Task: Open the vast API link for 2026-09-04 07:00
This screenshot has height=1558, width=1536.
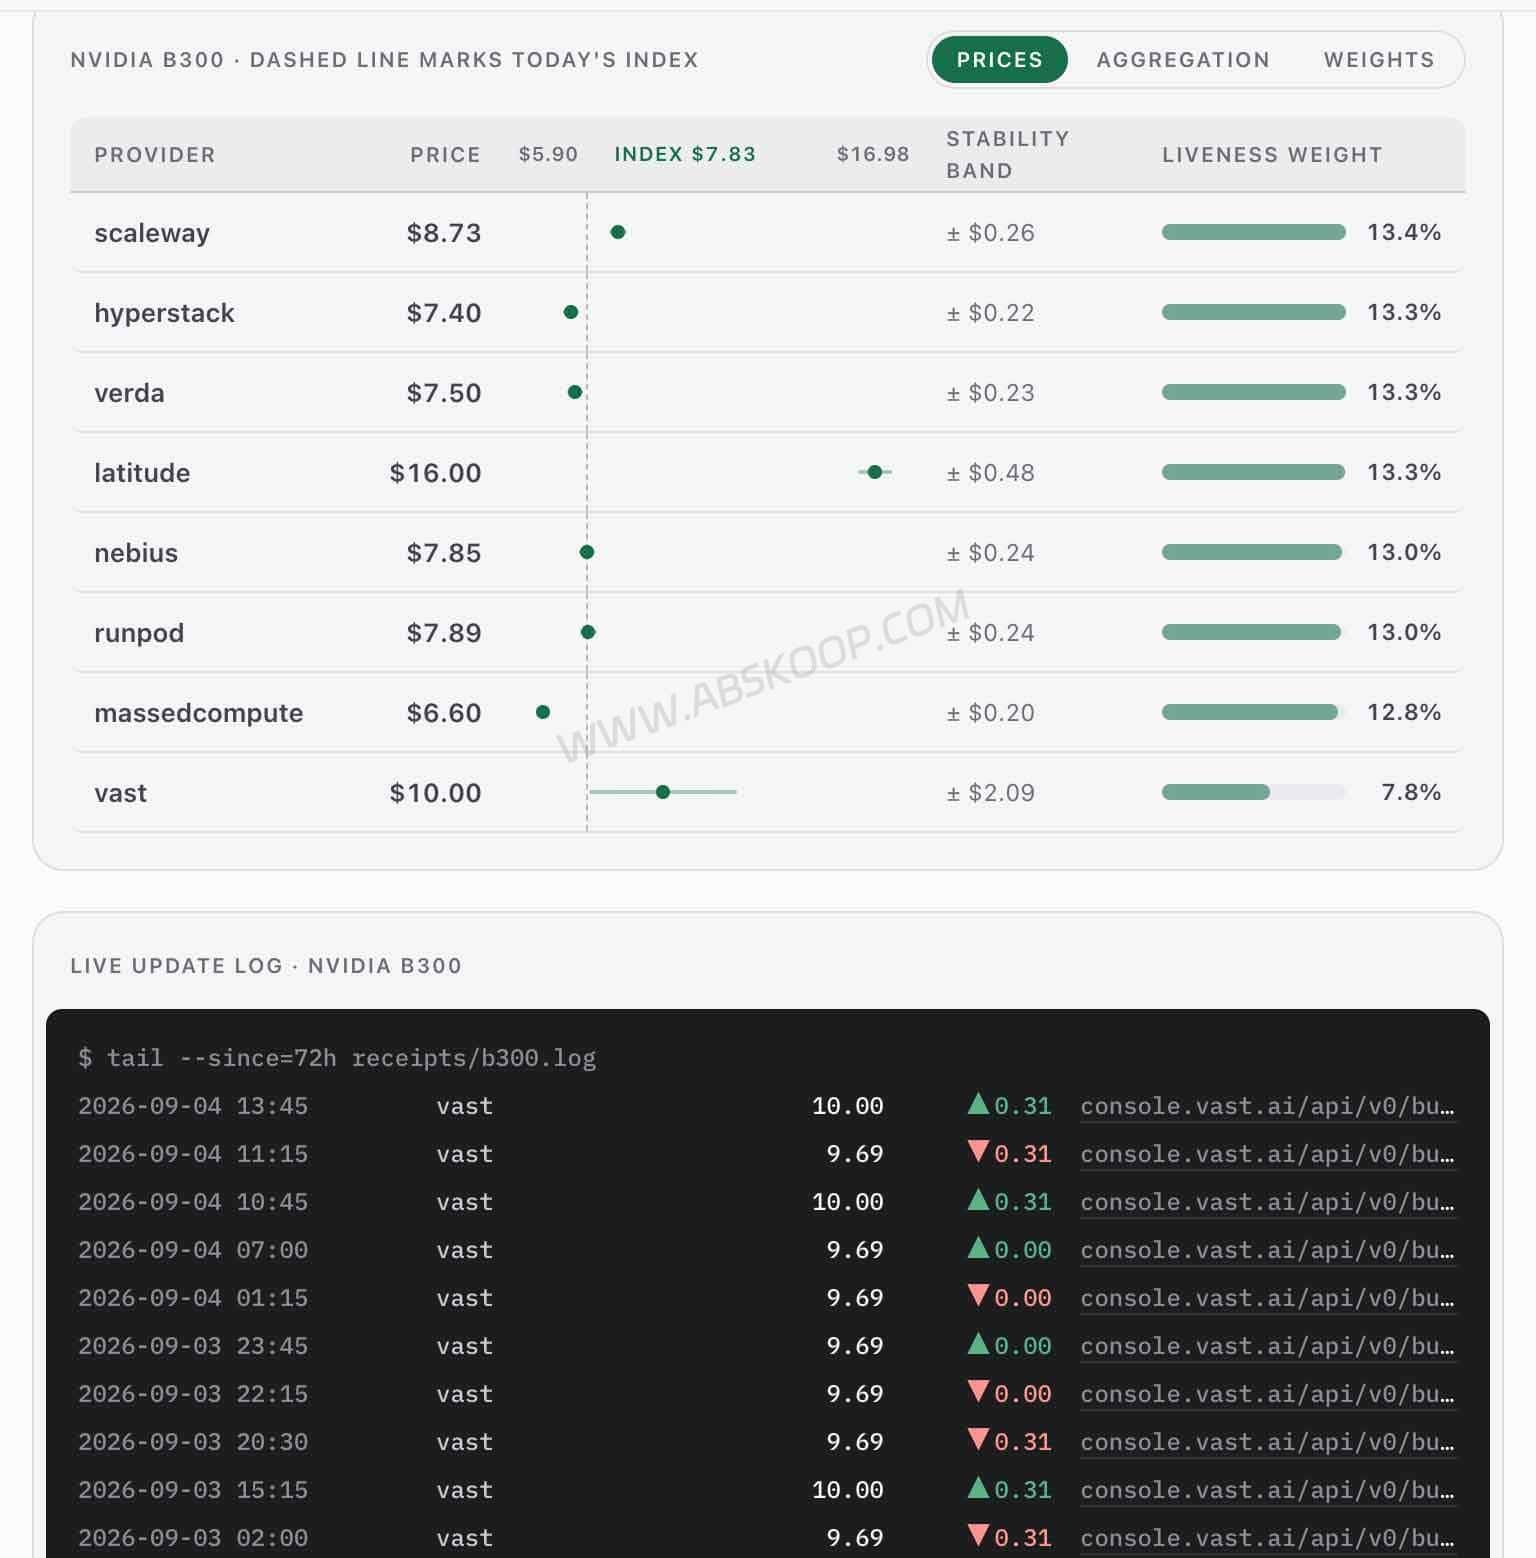Action: tap(1267, 1251)
